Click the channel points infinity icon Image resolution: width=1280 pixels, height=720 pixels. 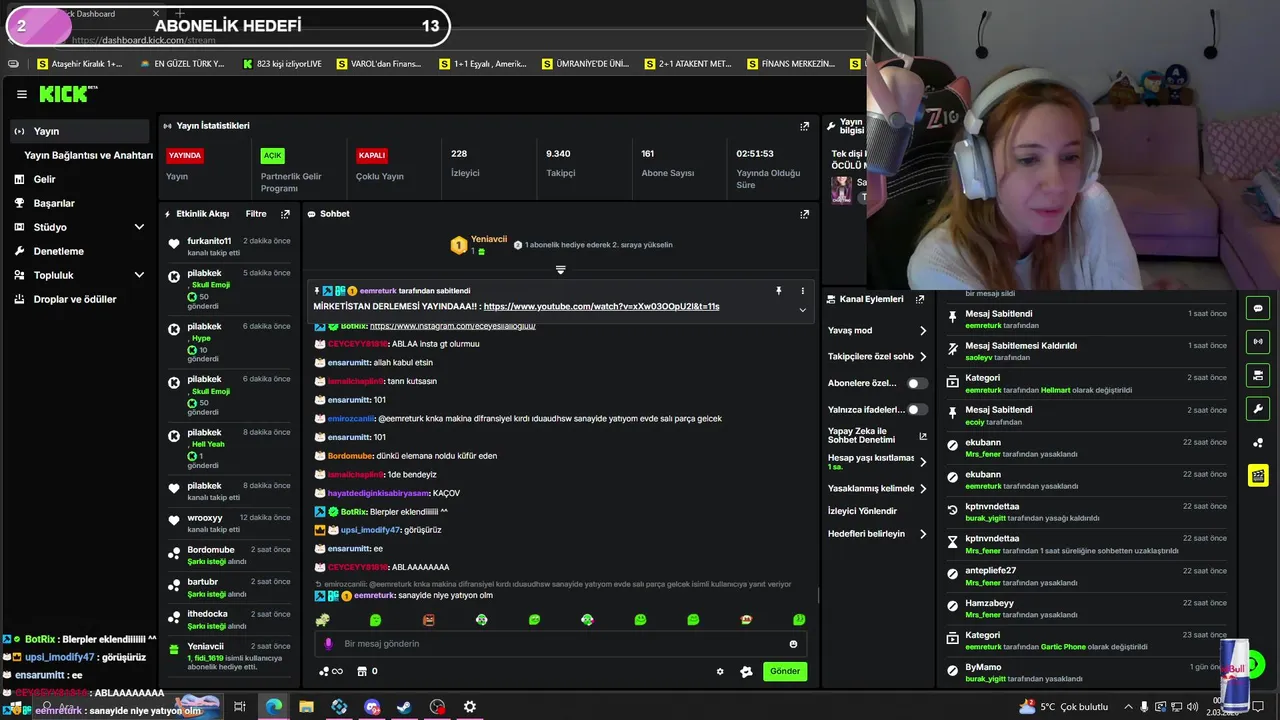(331, 671)
